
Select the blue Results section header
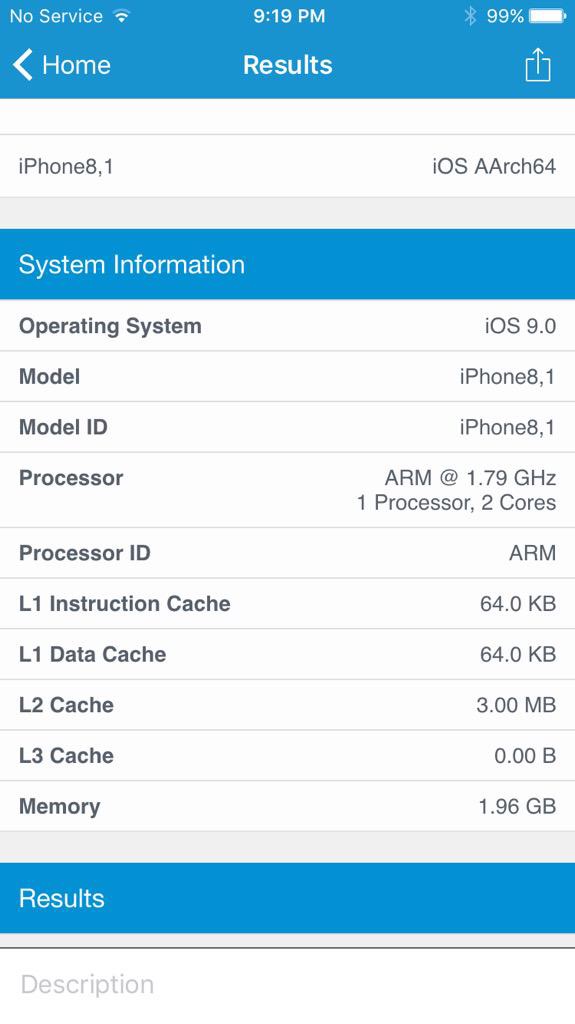pyautogui.click(x=288, y=898)
